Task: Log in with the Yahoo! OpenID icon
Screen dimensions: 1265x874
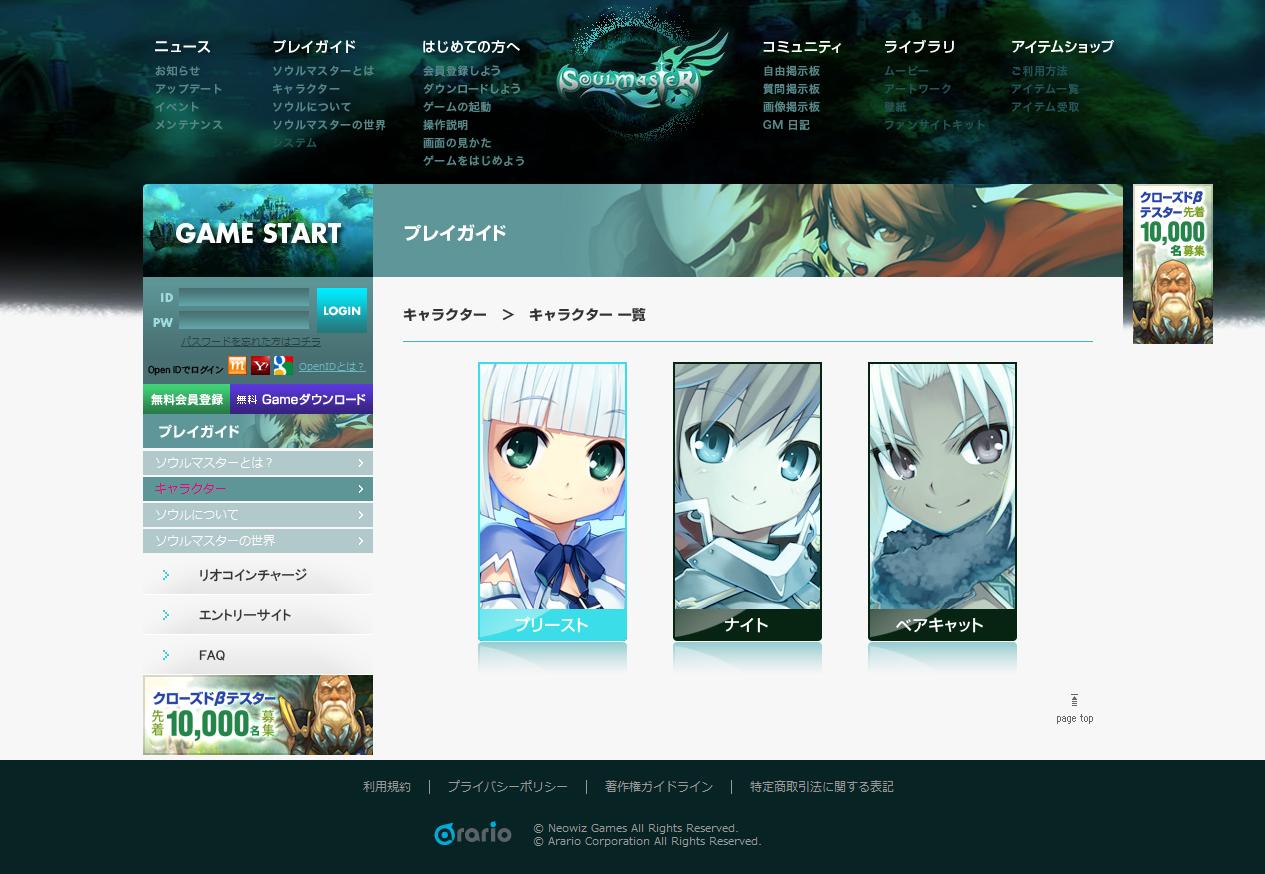Action: pos(260,366)
